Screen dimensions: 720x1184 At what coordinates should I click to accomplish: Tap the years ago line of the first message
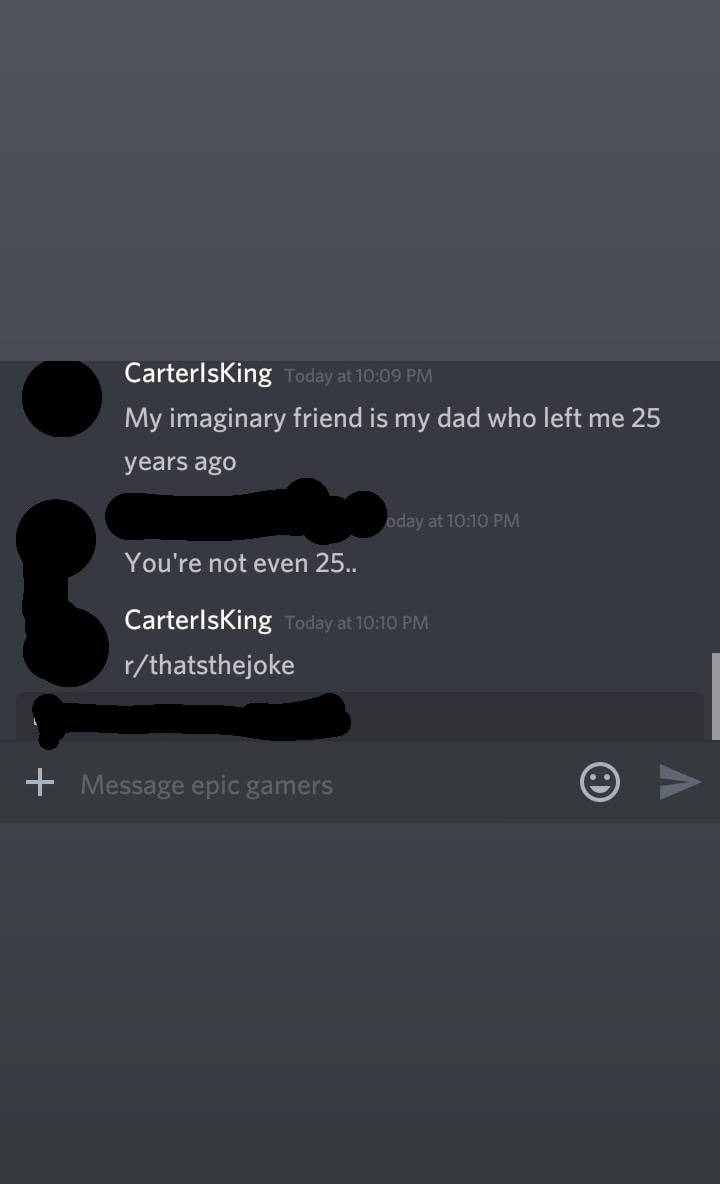[x=180, y=461]
